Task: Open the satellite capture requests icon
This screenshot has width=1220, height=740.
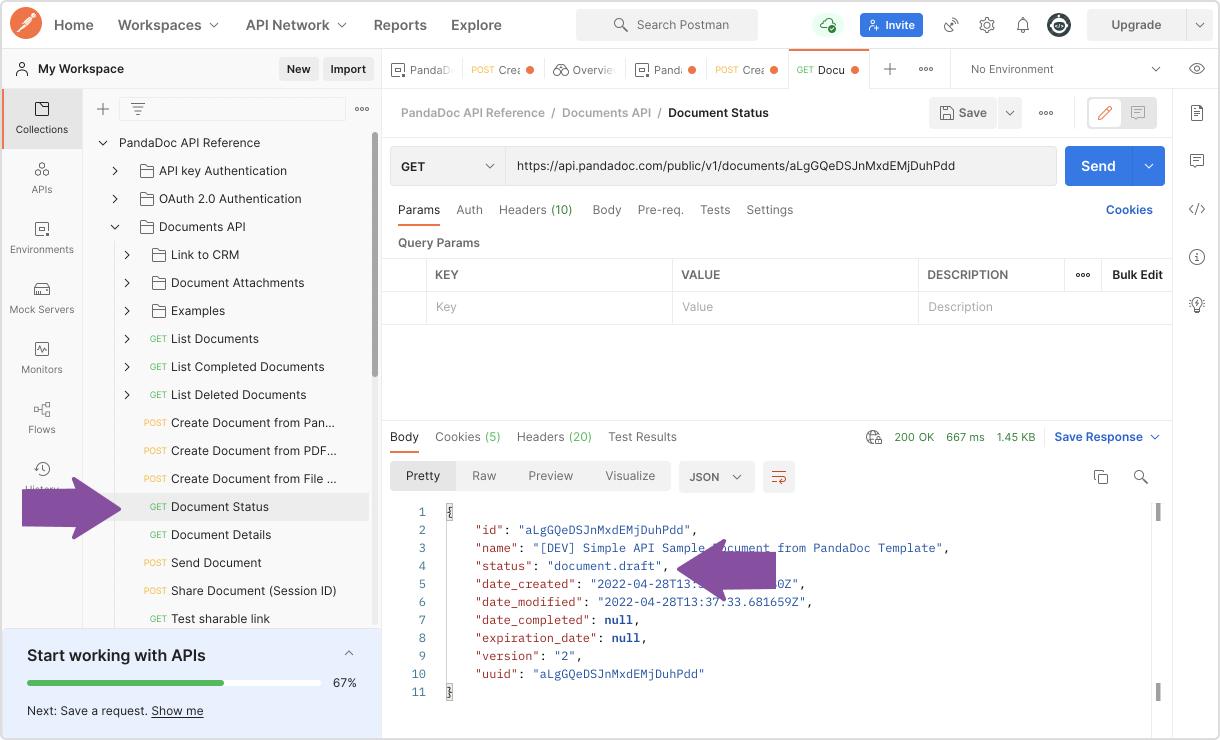Action: click(951, 25)
